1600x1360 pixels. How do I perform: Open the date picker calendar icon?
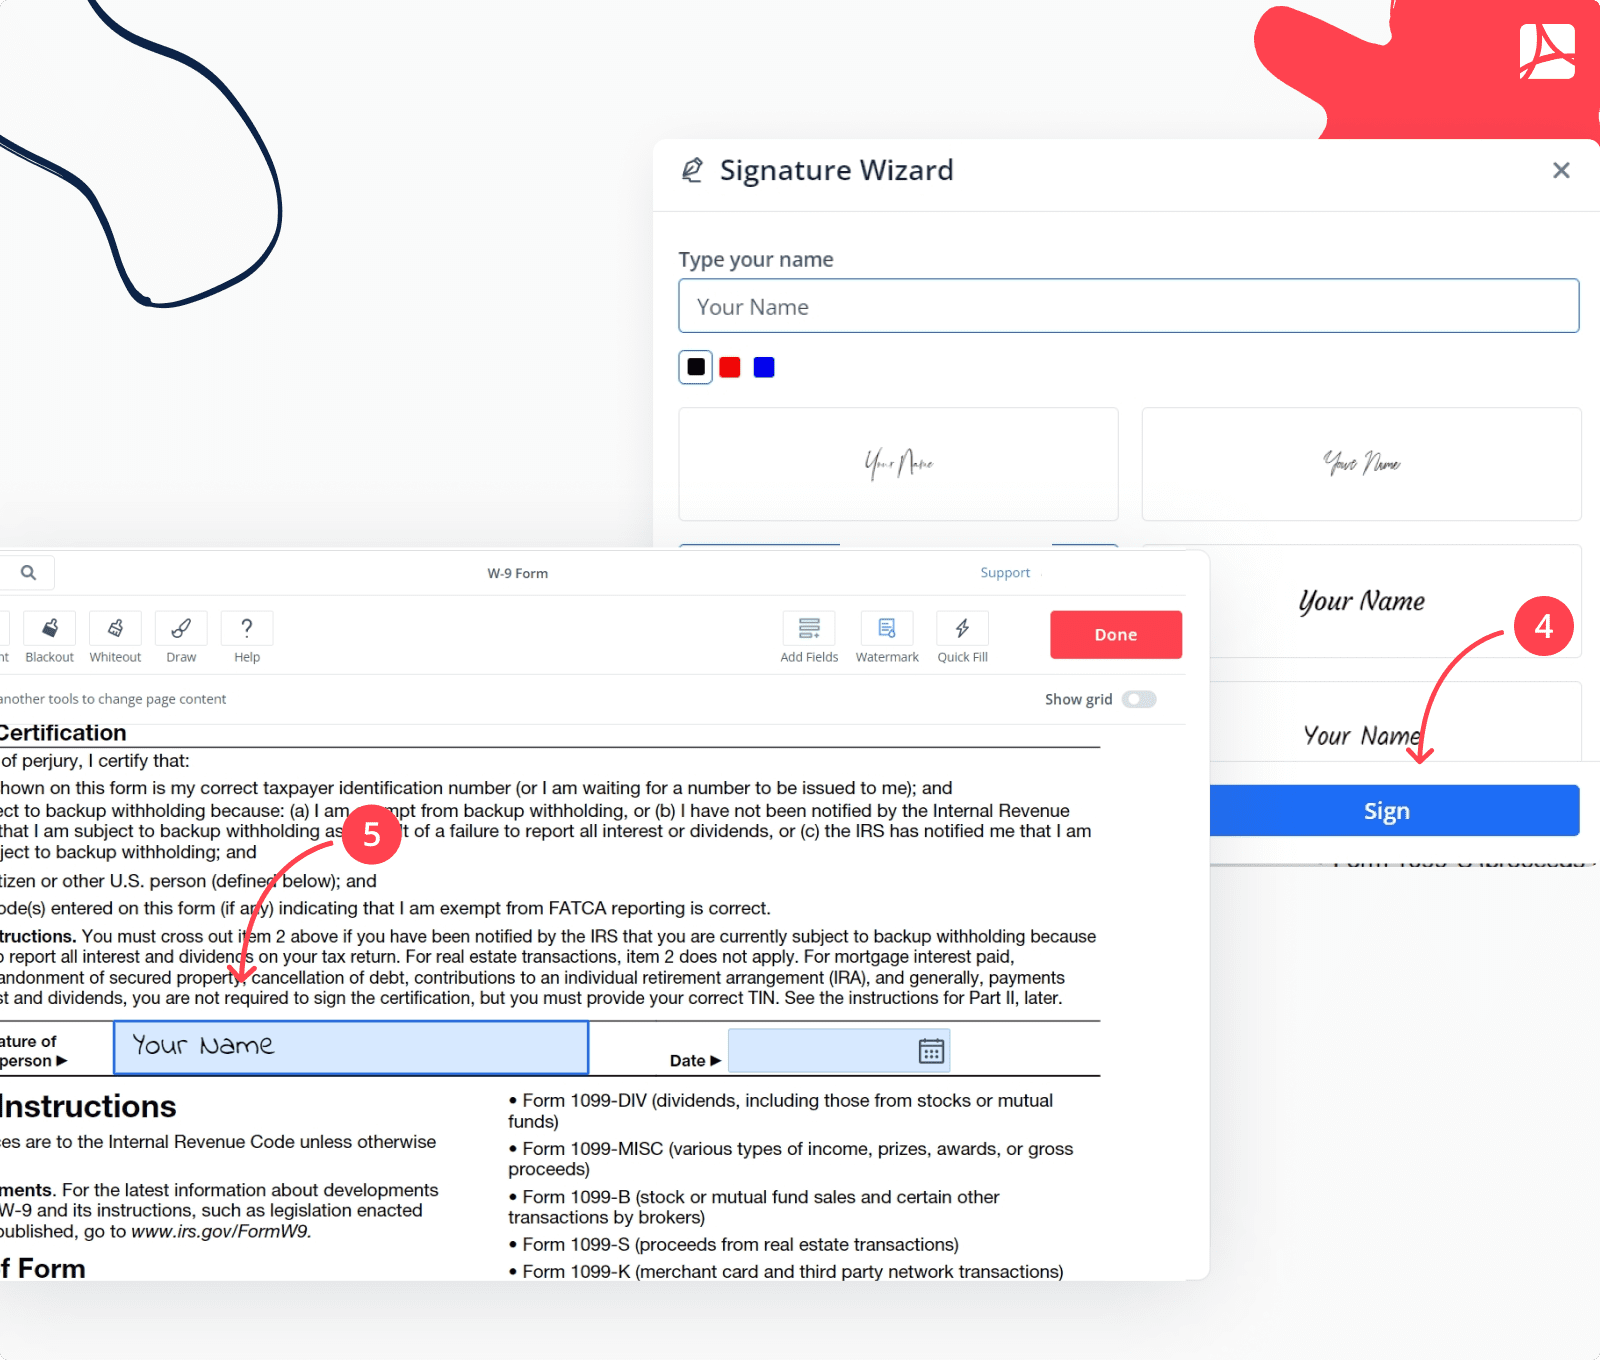pos(930,1050)
